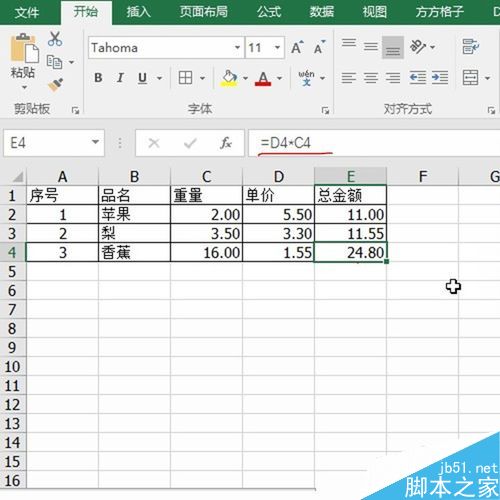Expand the Name Box dropdown arrow

click(95, 142)
